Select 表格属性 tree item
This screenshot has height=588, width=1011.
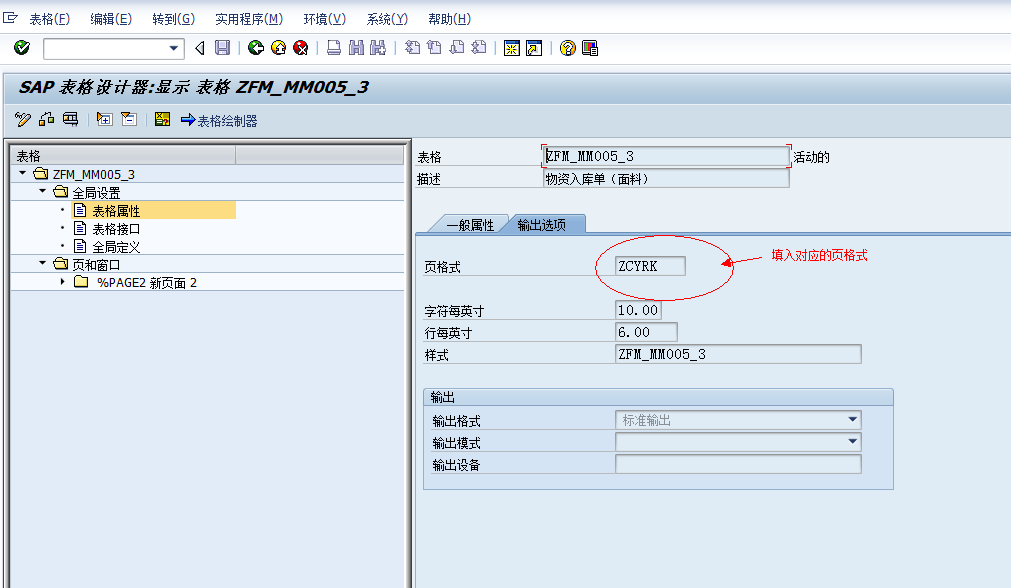pos(116,211)
